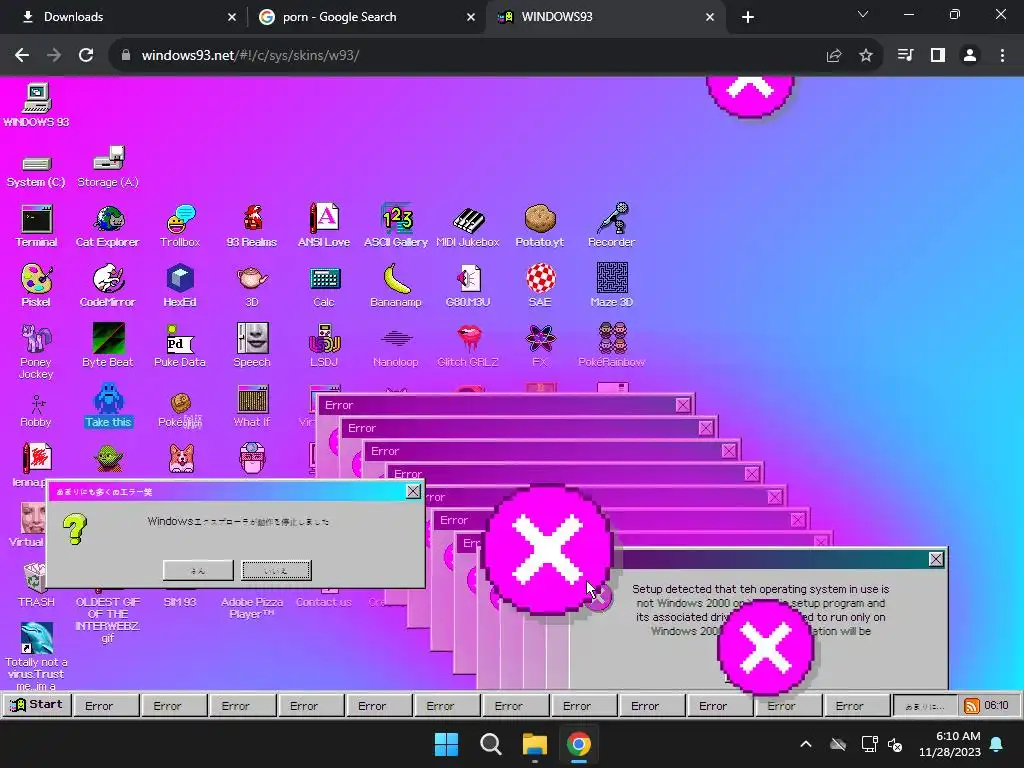Open the HexEd cube icon
Viewport: 1024px width, 768px height.
point(180,285)
